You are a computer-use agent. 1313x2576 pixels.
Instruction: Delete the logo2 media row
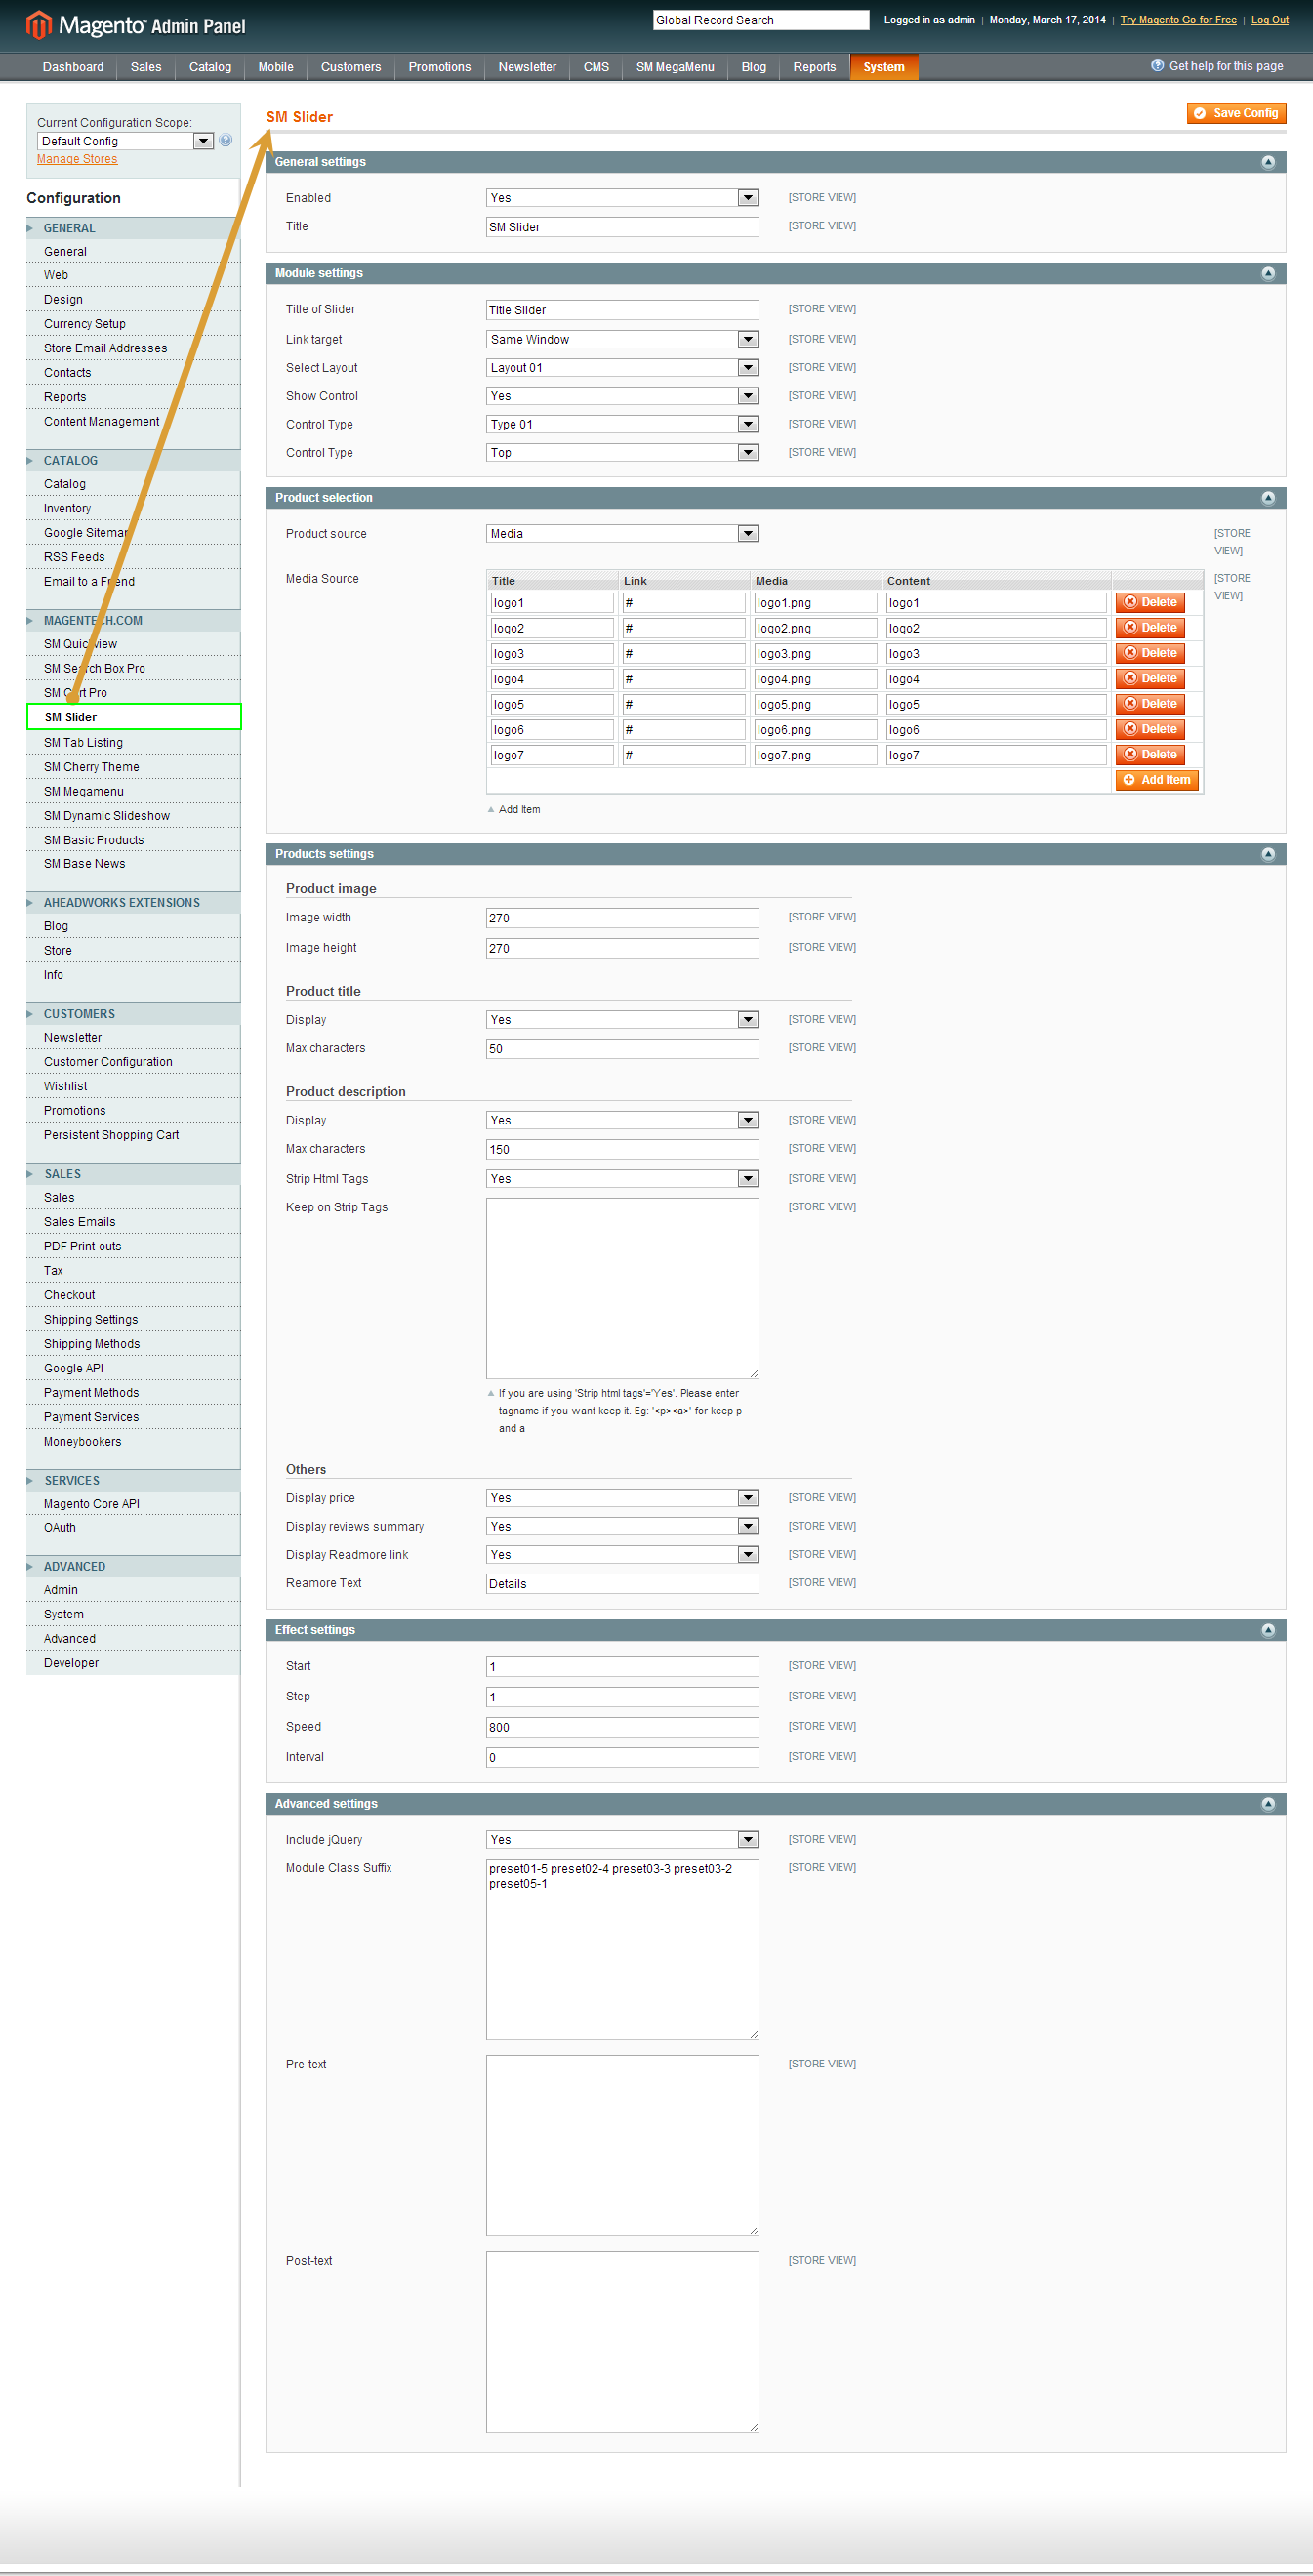1150,628
